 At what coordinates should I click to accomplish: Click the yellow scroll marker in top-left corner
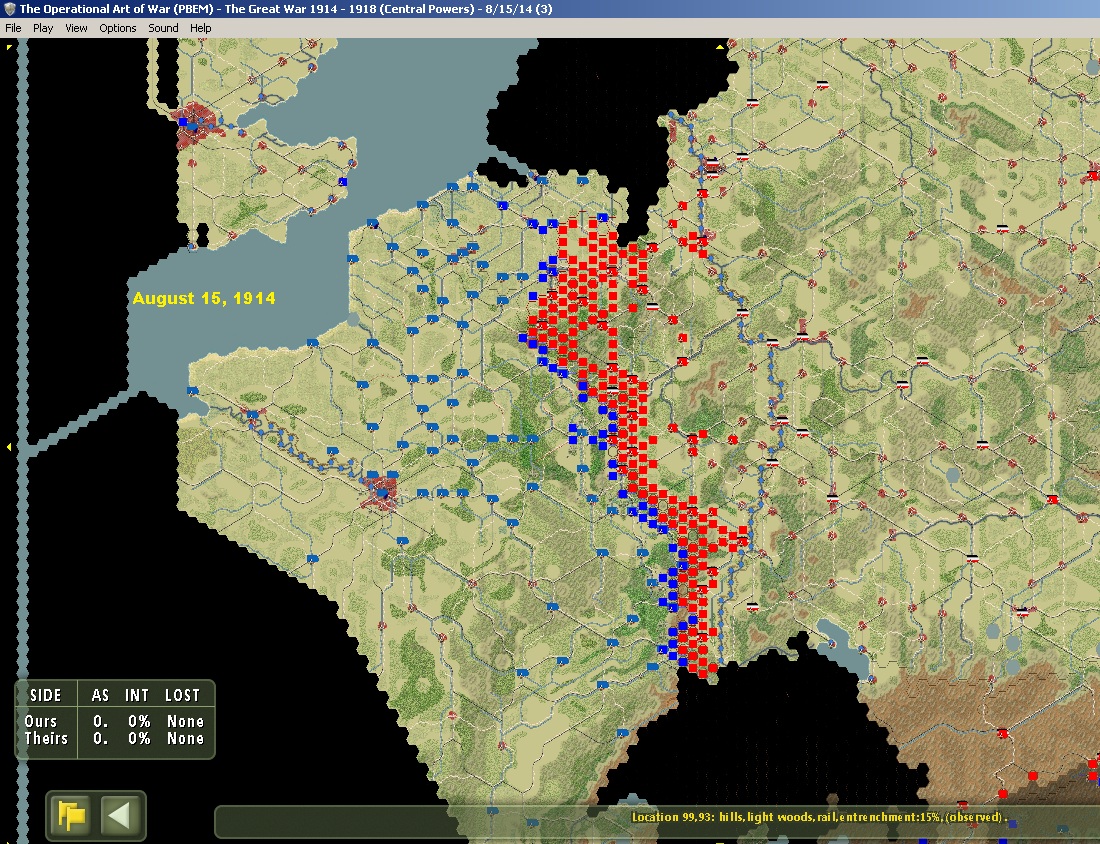9,46
